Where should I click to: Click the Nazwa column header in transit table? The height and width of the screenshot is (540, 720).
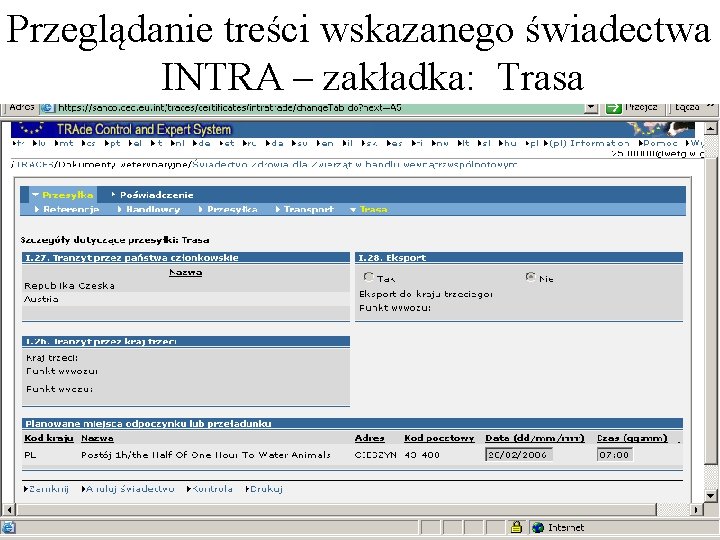(x=186, y=272)
